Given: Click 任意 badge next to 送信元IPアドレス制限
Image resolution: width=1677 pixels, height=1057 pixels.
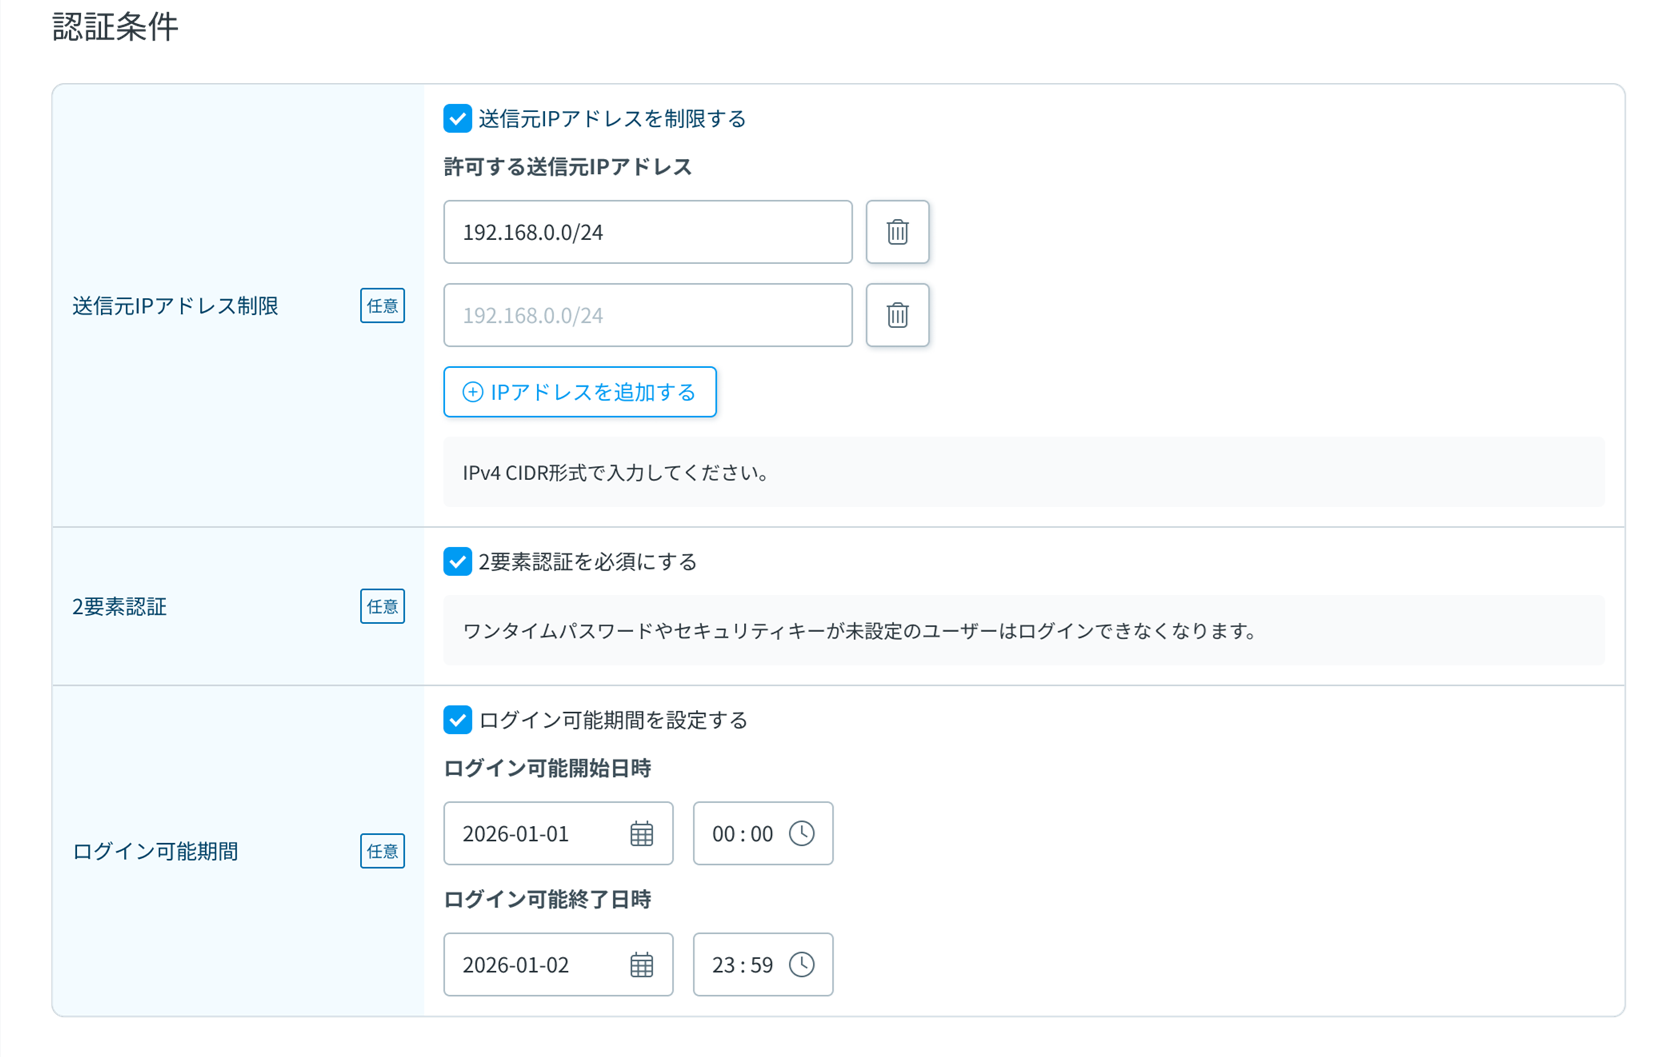Looking at the screenshot, I should (x=382, y=306).
